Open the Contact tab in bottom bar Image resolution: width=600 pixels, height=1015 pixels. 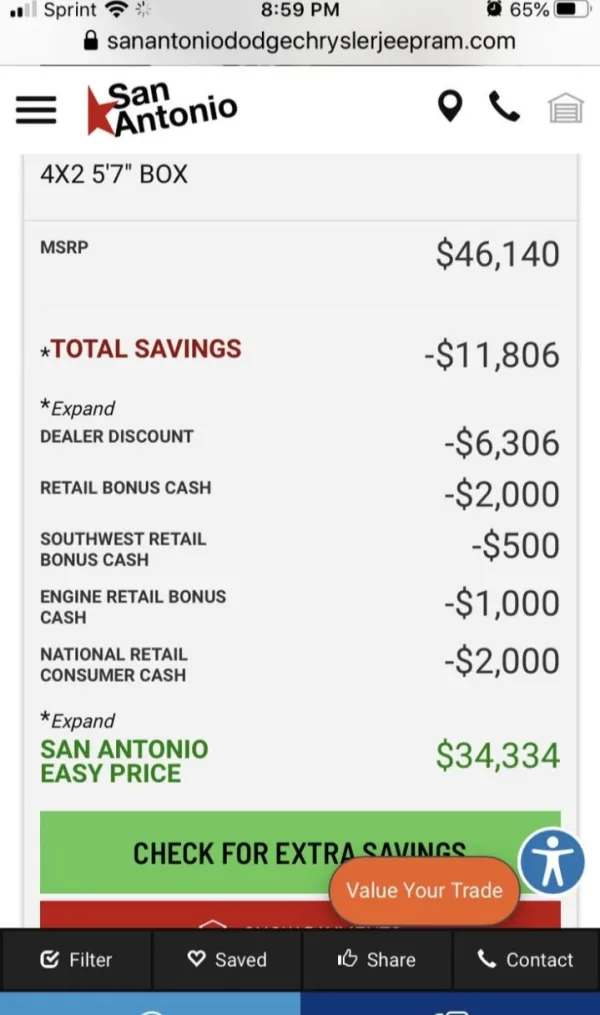[x=526, y=960]
